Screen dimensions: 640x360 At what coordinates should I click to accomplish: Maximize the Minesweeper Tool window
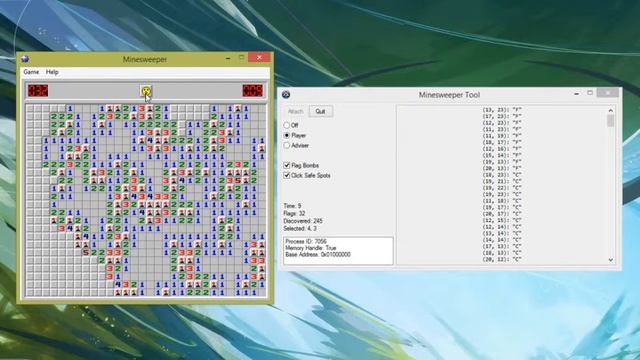pyautogui.click(x=590, y=93)
